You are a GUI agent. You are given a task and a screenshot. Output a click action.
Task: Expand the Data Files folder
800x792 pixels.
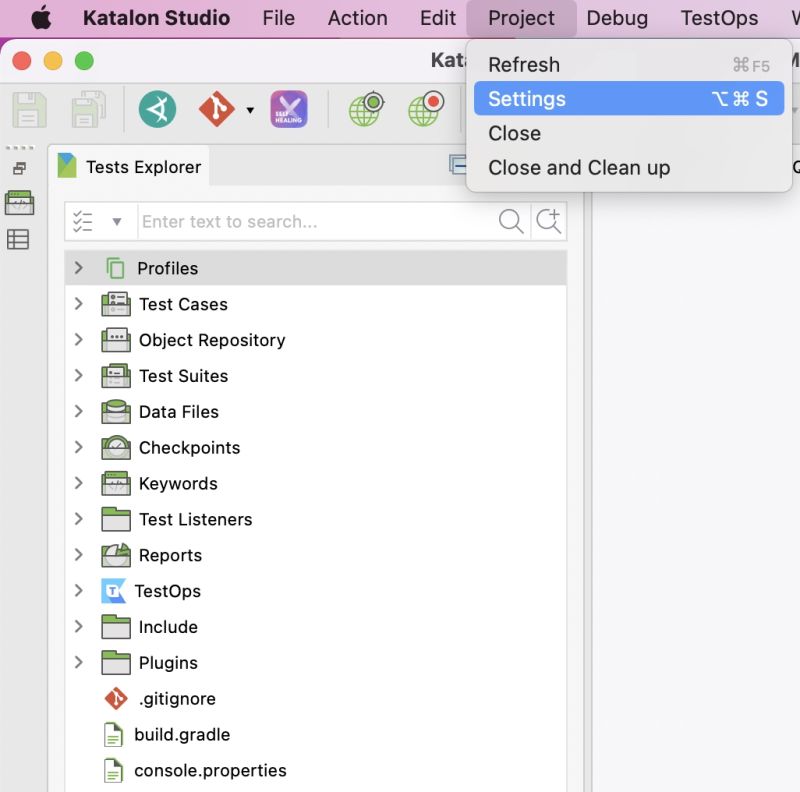tap(78, 411)
